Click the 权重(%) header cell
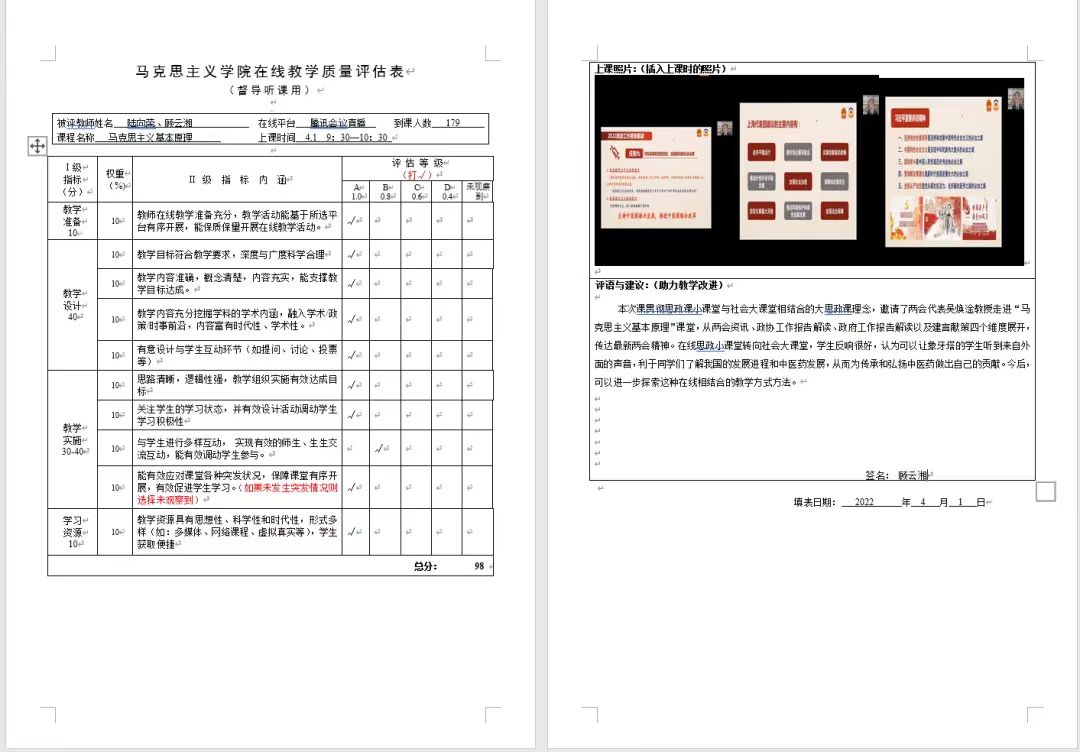1080x752 pixels. [x=115, y=179]
